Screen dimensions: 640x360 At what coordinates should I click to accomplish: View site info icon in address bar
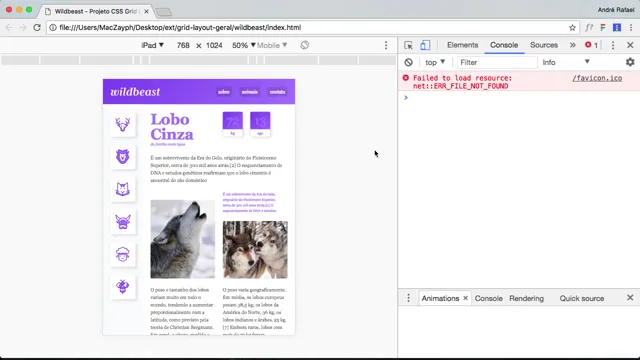(53, 27)
